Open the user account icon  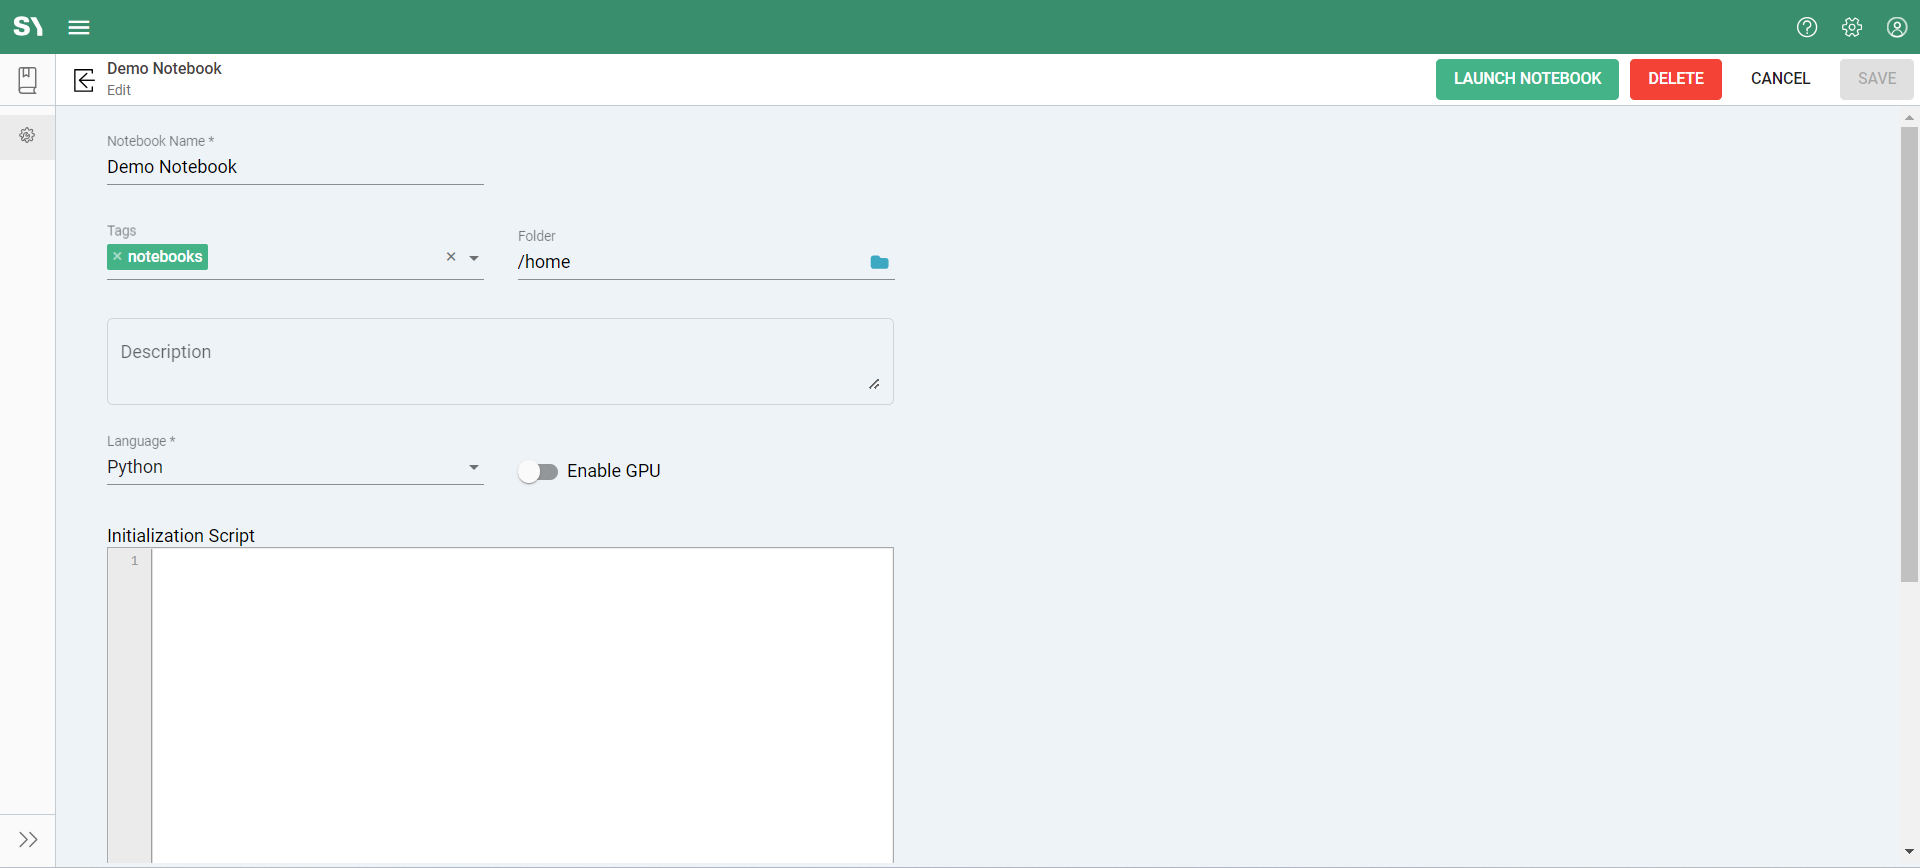pos(1896,27)
